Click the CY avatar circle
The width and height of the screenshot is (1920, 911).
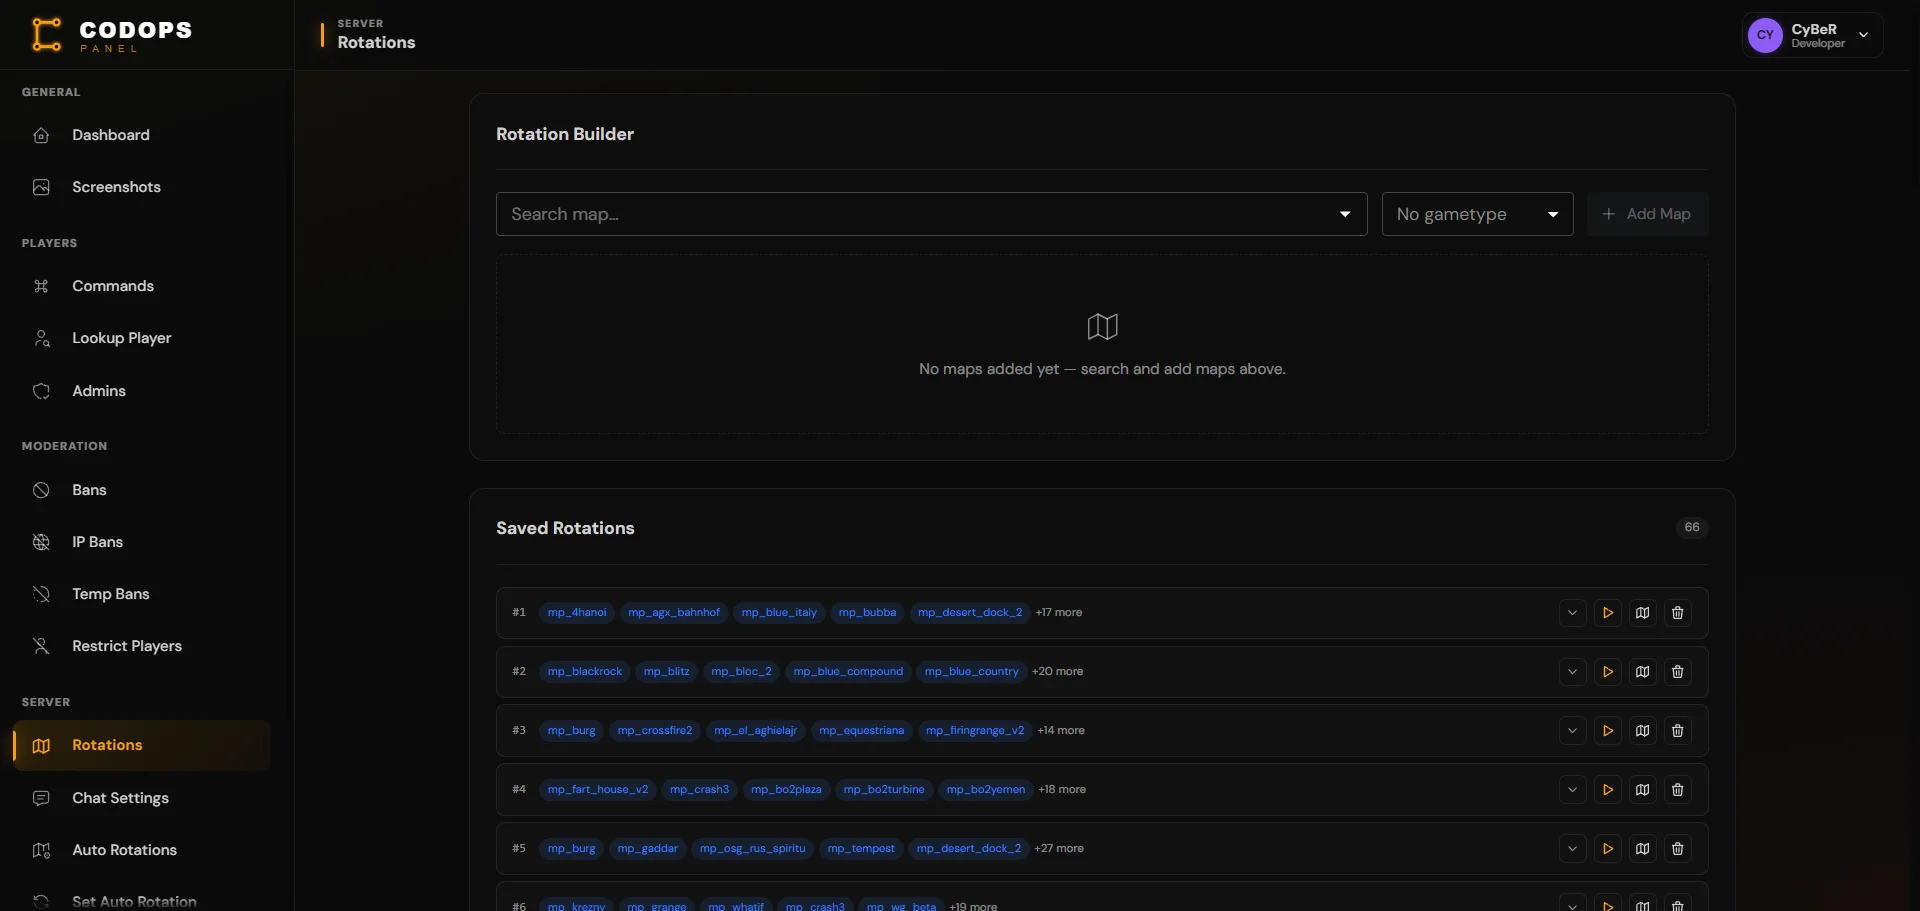click(x=1765, y=35)
